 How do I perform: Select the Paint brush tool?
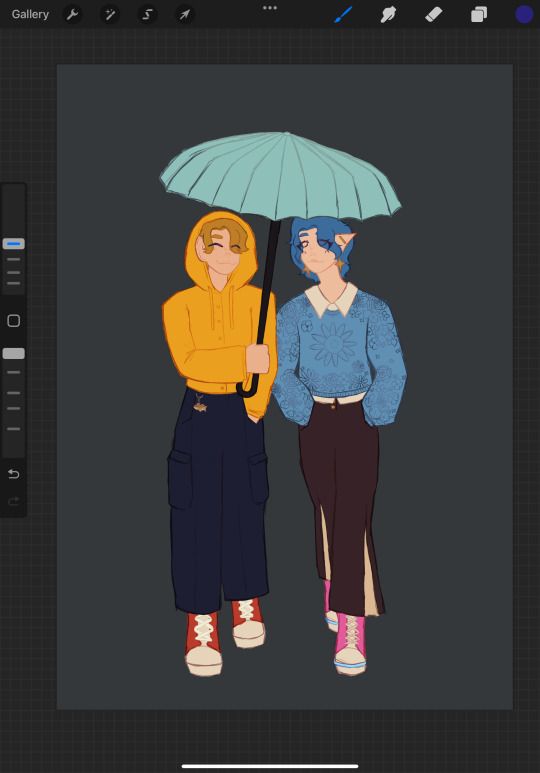click(x=343, y=14)
